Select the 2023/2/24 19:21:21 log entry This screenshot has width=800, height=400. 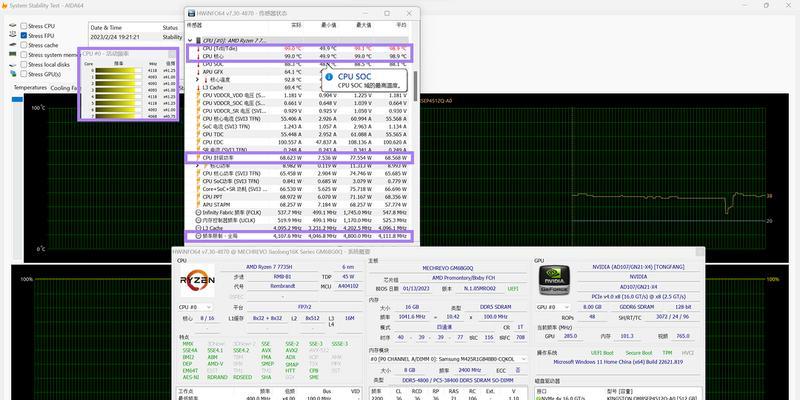(136, 37)
